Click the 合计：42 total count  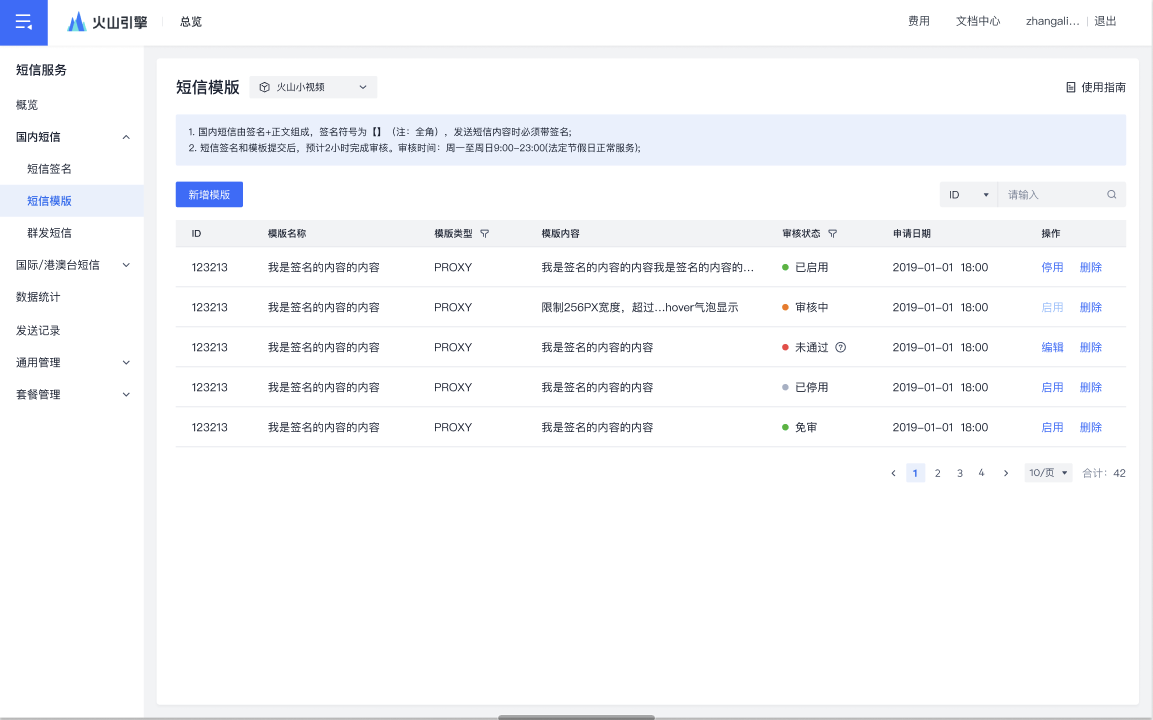tap(1104, 474)
